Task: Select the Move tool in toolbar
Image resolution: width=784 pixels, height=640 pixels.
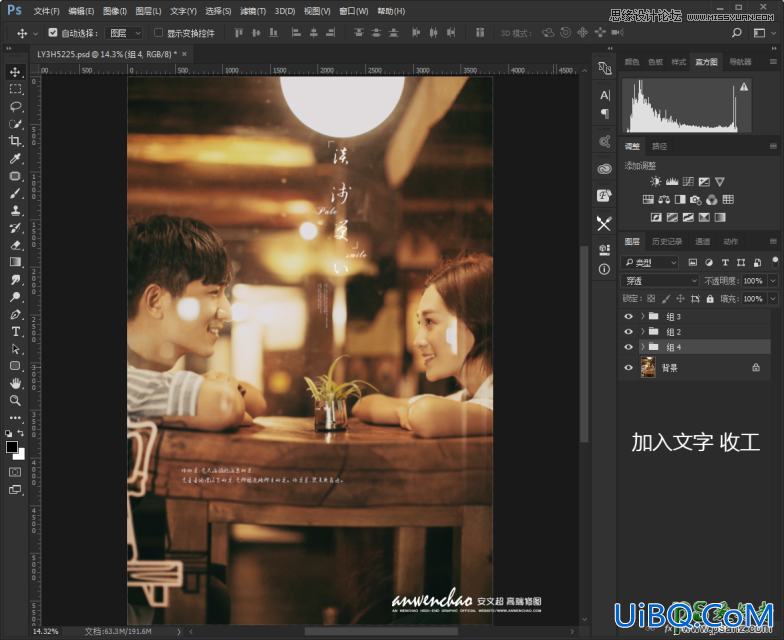Action: point(15,72)
